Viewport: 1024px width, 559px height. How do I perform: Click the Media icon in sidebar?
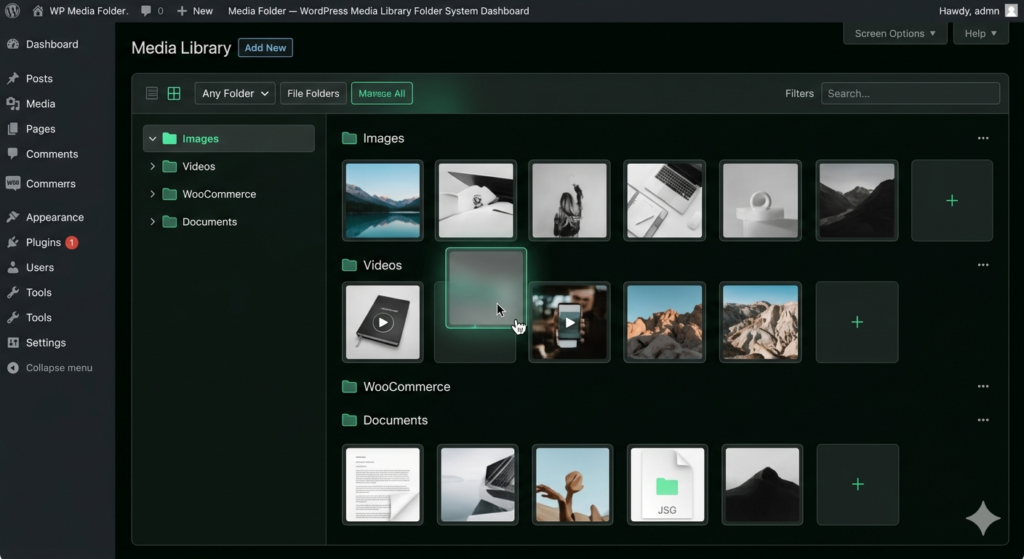[12, 103]
